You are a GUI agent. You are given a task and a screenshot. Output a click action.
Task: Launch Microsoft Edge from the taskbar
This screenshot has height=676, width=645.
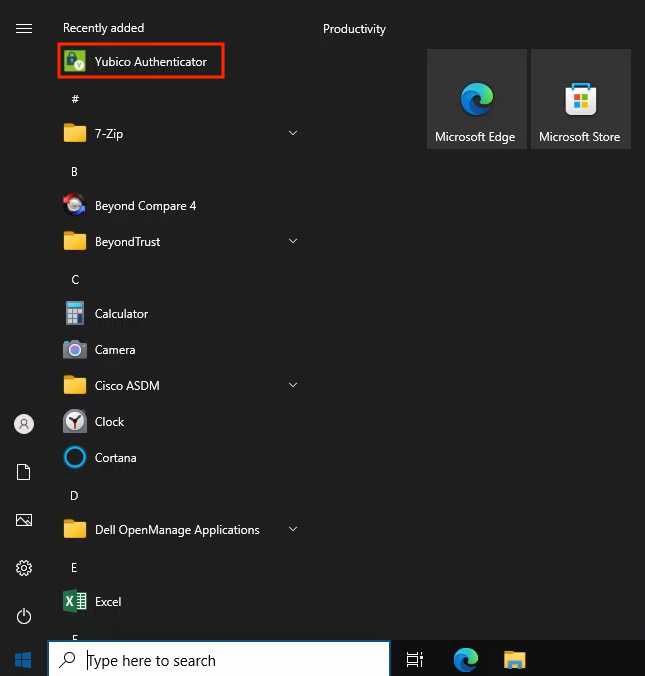(466, 660)
